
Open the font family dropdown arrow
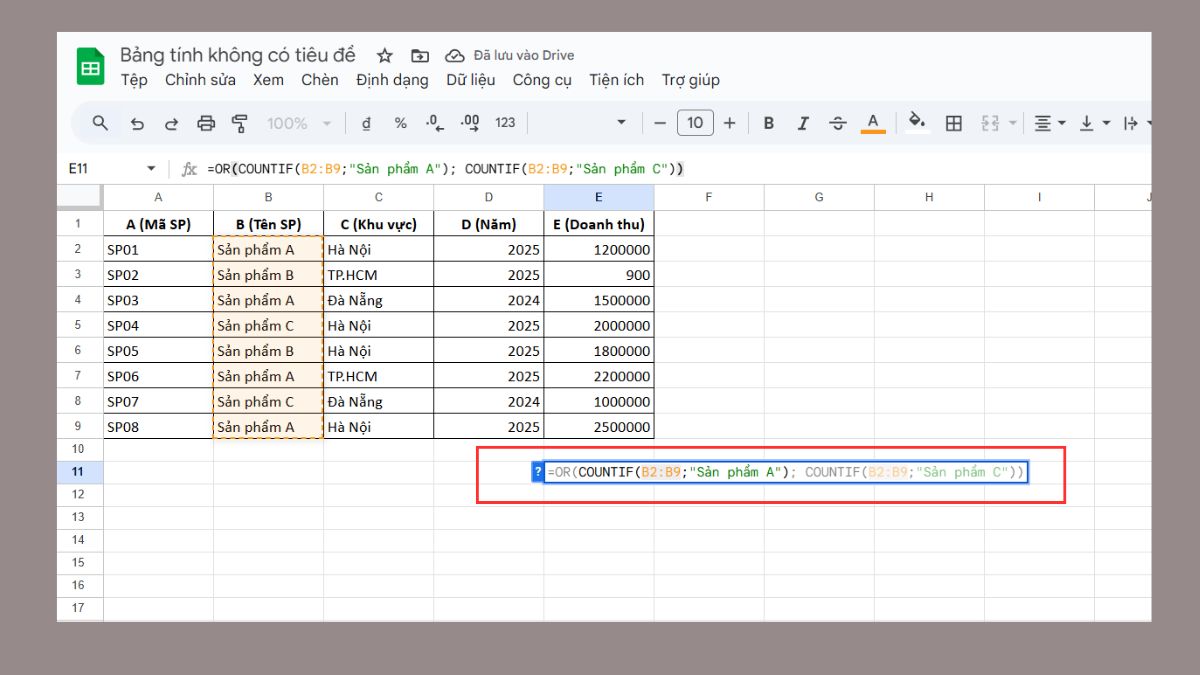pos(621,123)
